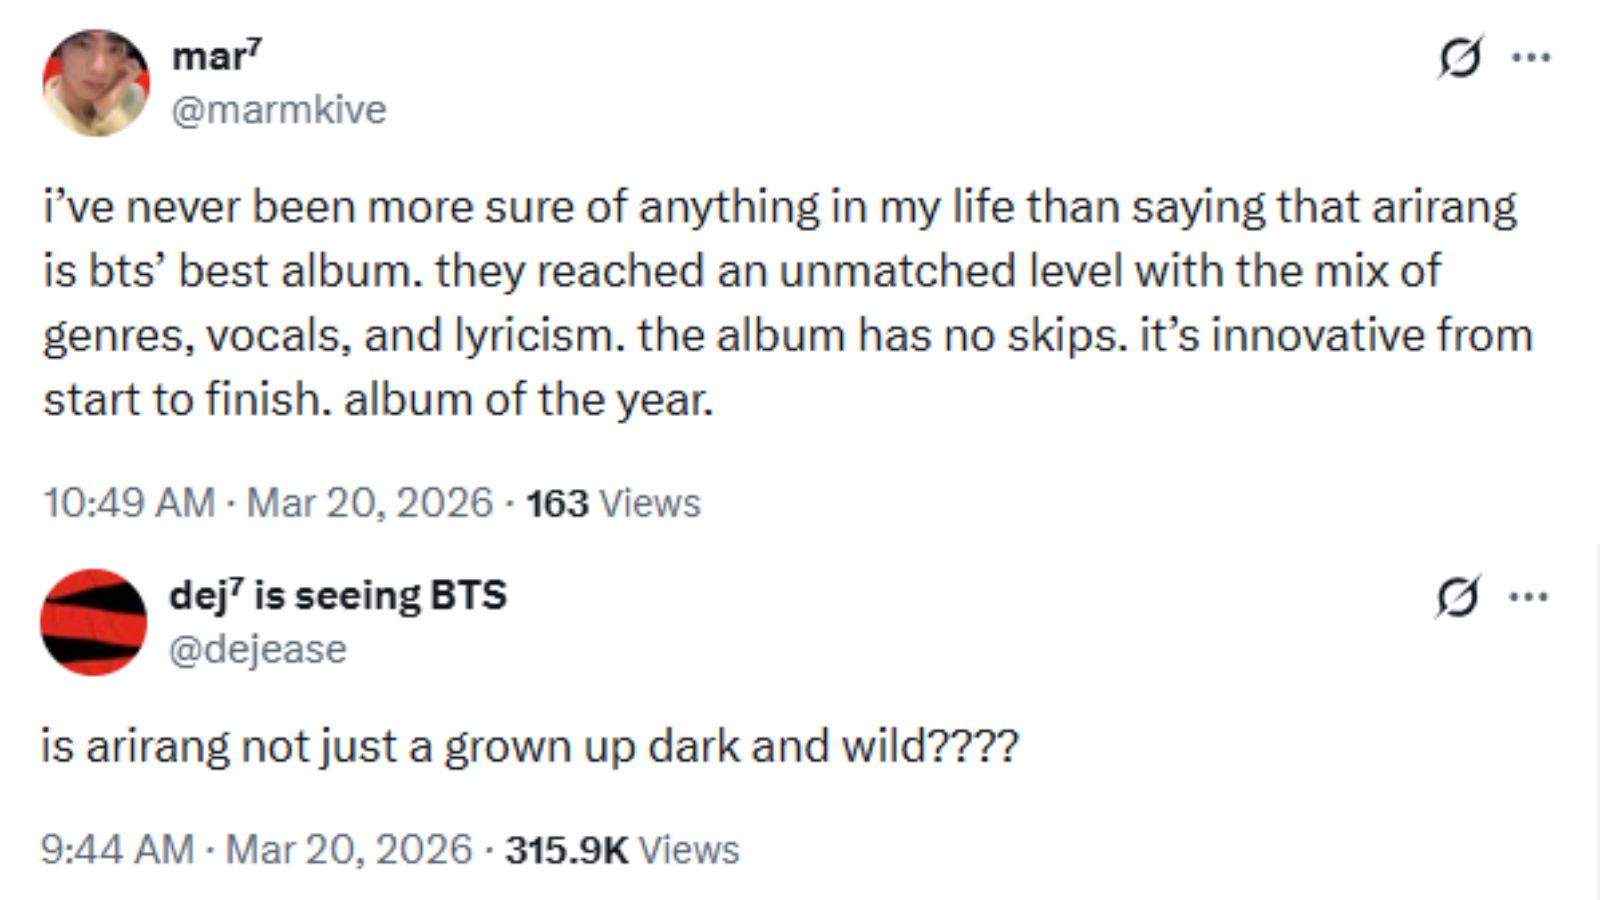
Task: Click the phrase album of the year
Action: [x=528, y=400]
